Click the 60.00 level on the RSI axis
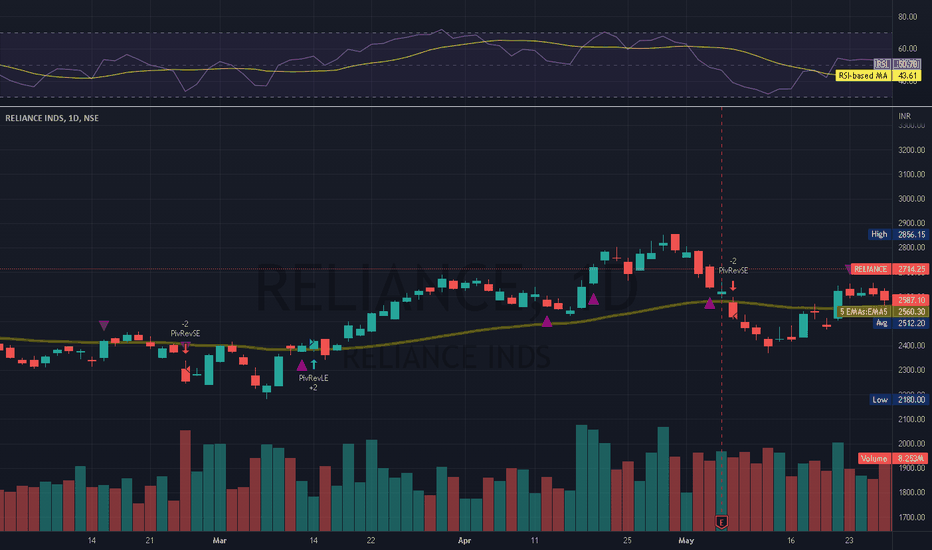This screenshot has width=932, height=550. point(908,49)
